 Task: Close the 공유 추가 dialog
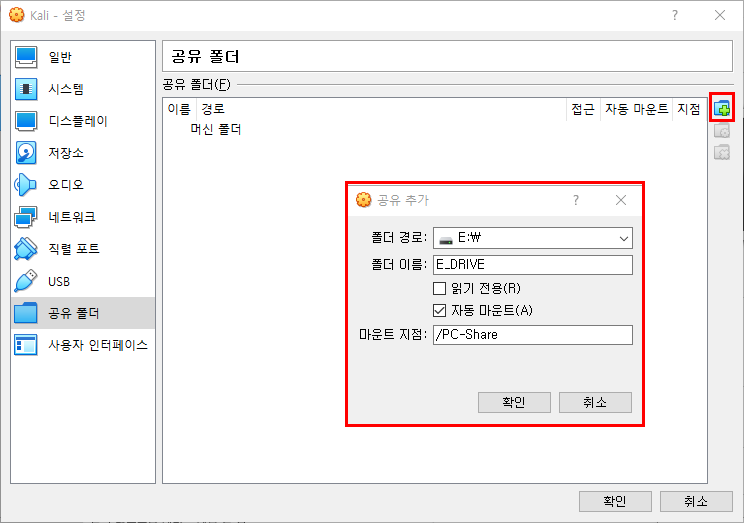(x=621, y=200)
